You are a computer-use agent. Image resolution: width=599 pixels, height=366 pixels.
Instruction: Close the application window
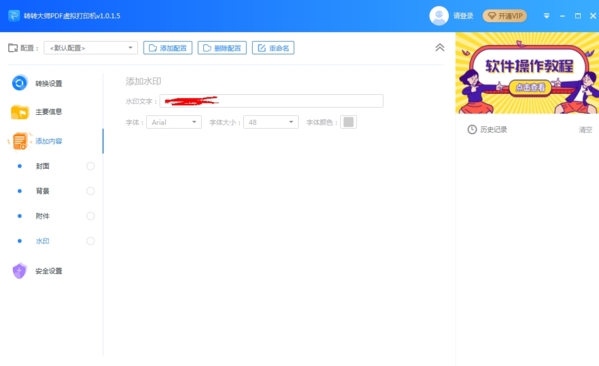(593, 16)
